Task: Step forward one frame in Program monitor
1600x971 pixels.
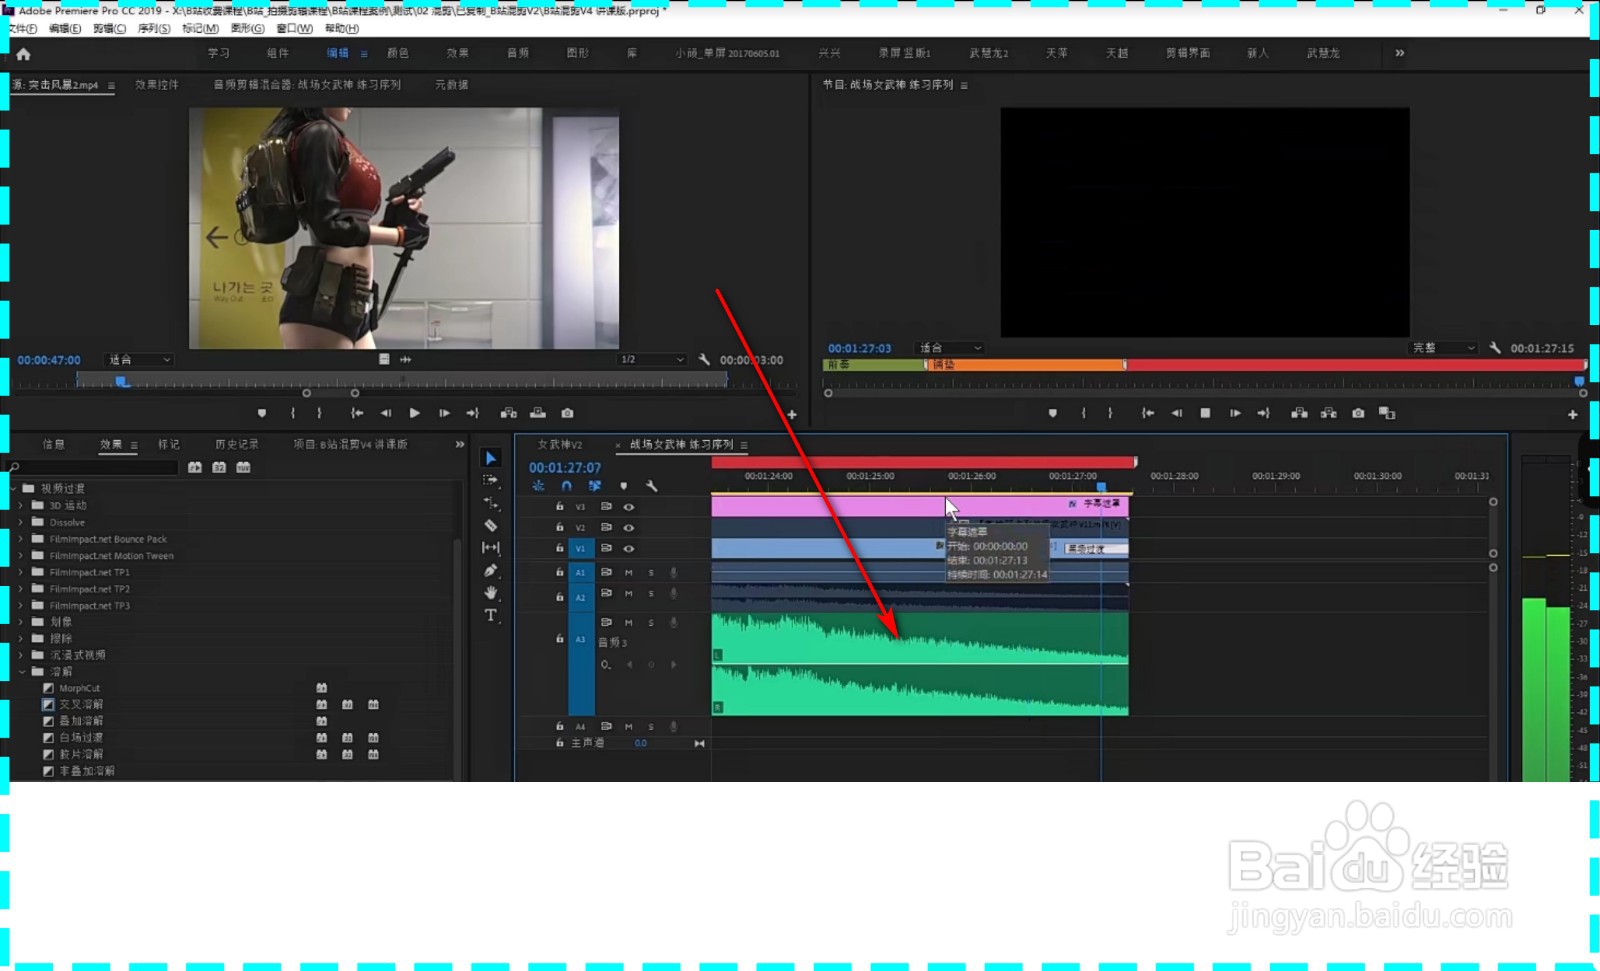Action: click(x=1235, y=413)
